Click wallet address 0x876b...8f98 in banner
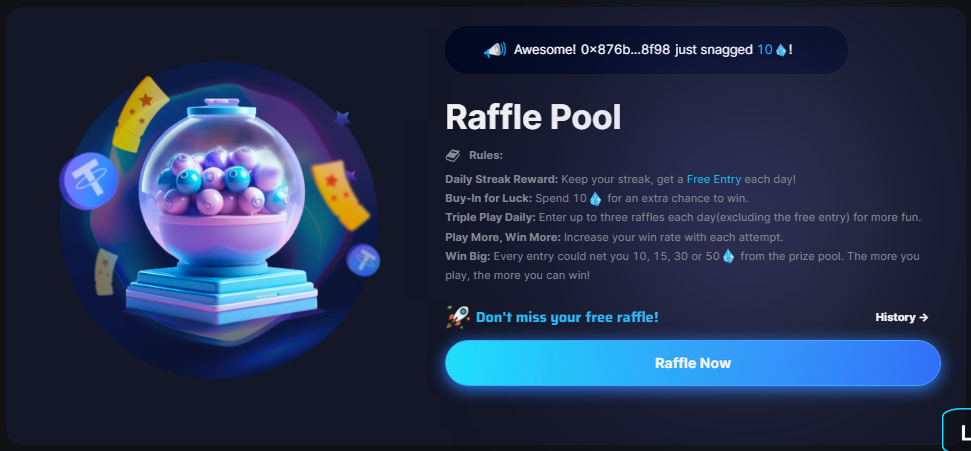Viewport: 971px width, 451px height. coord(625,50)
